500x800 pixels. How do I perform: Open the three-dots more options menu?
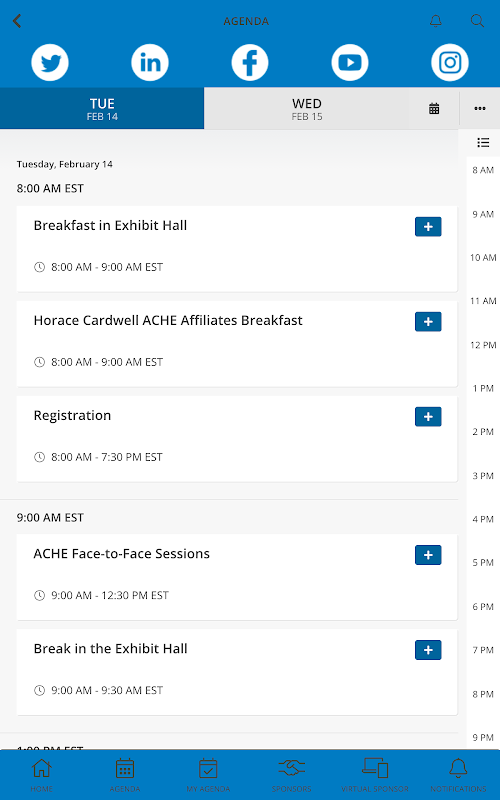coord(480,108)
